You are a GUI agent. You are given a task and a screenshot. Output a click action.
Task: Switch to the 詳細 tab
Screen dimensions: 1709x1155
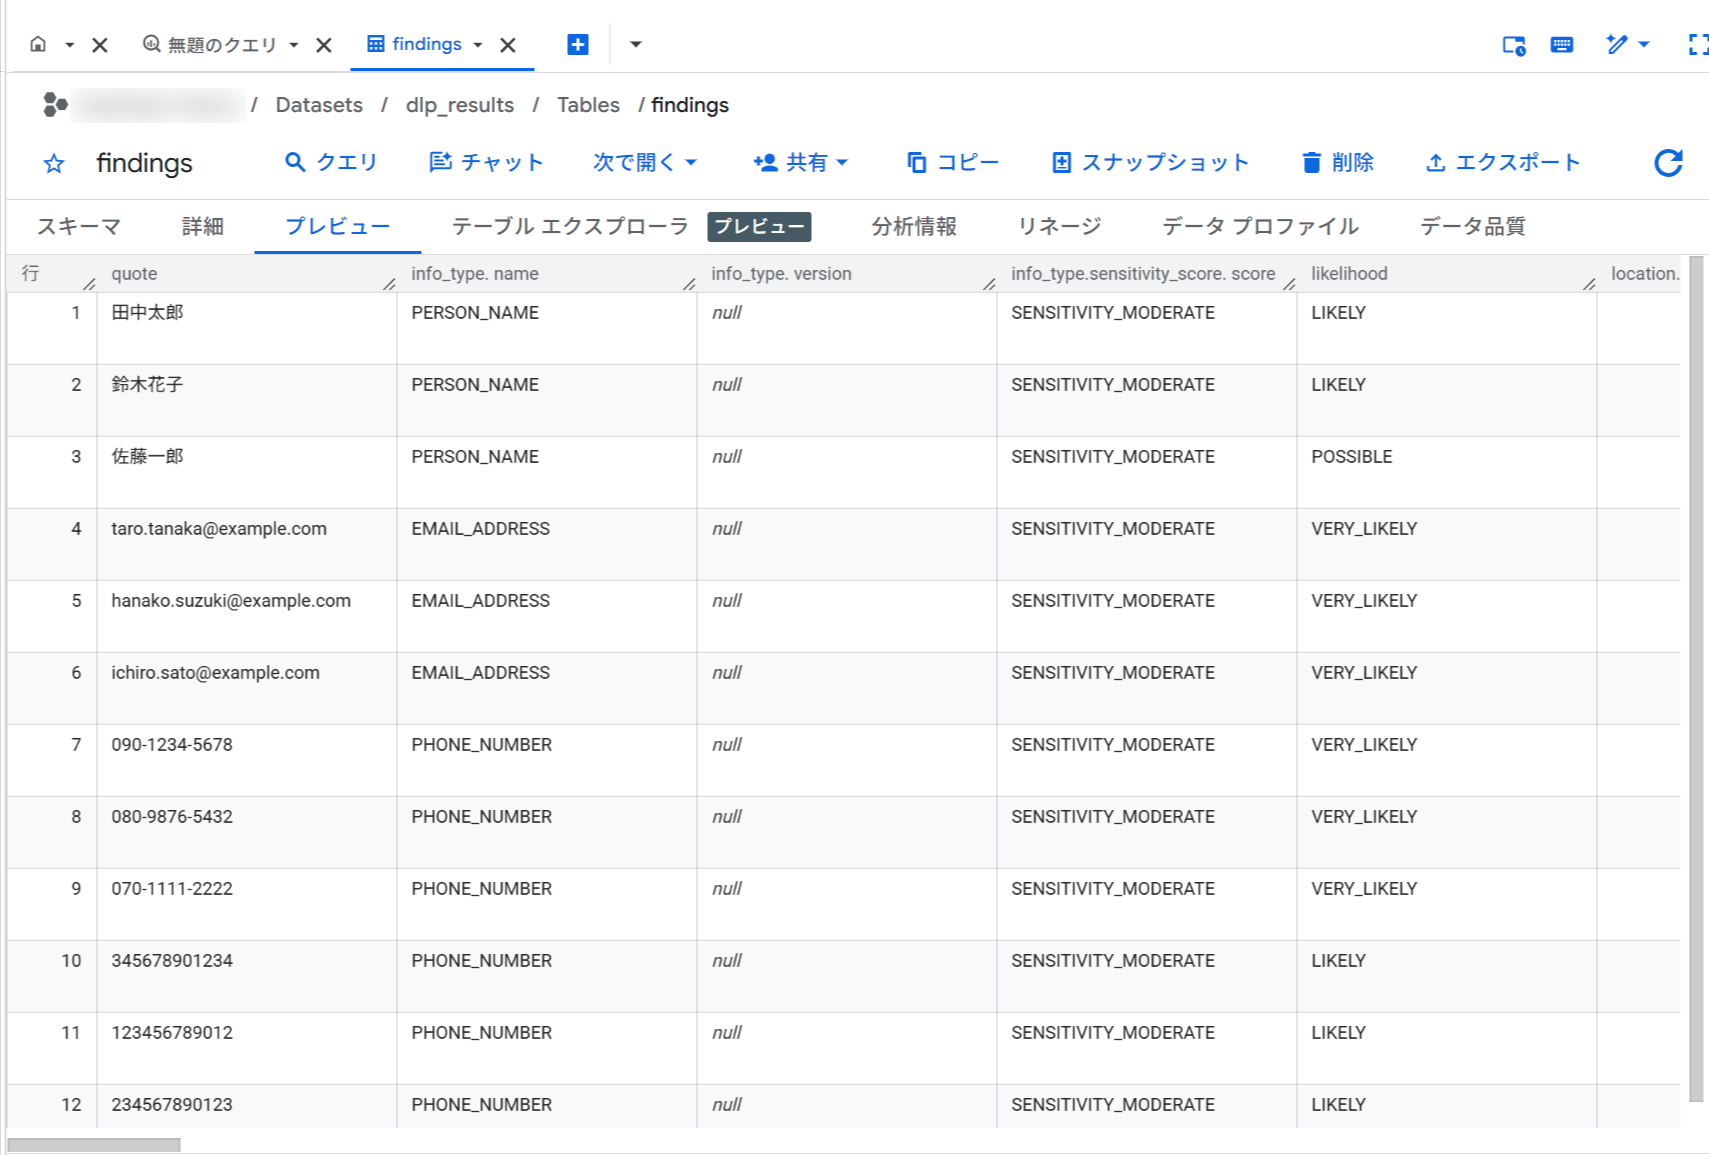[x=203, y=226]
